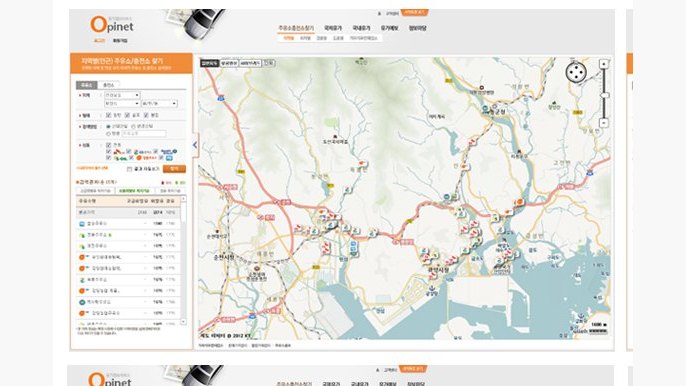
Task: Switch the map to 위성영상 view
Action: (229, 63)
